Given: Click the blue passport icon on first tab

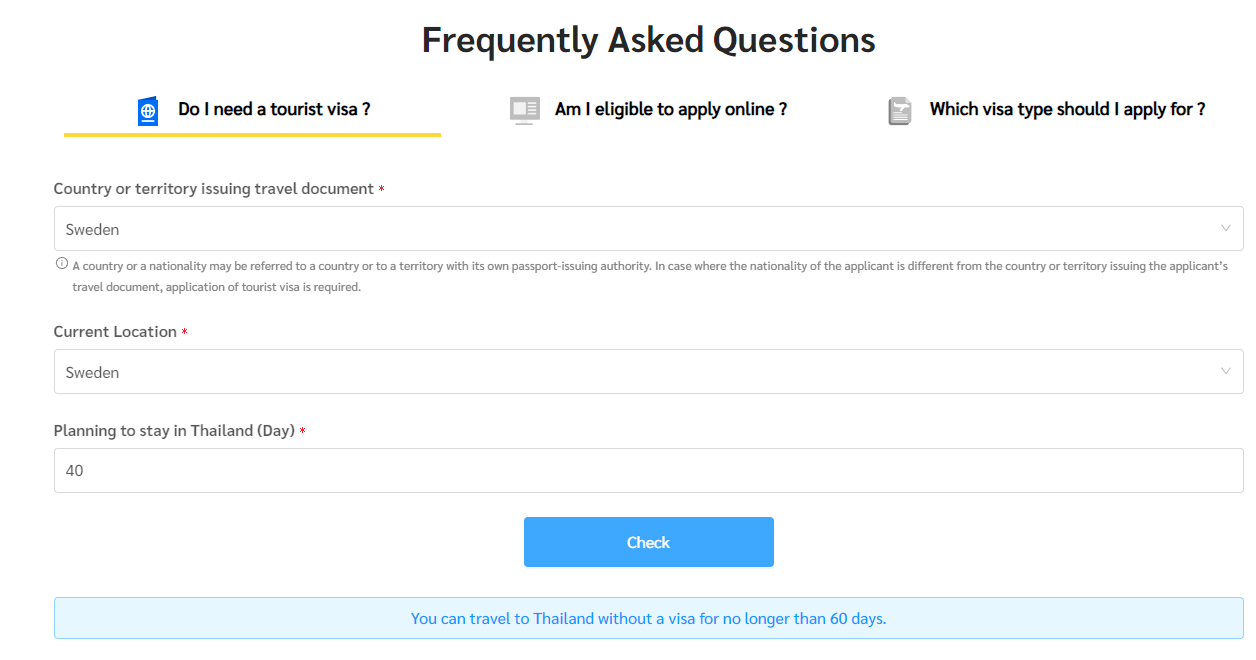Looking at the screenshot, I should pyautogui.click(x=148, y=111).
